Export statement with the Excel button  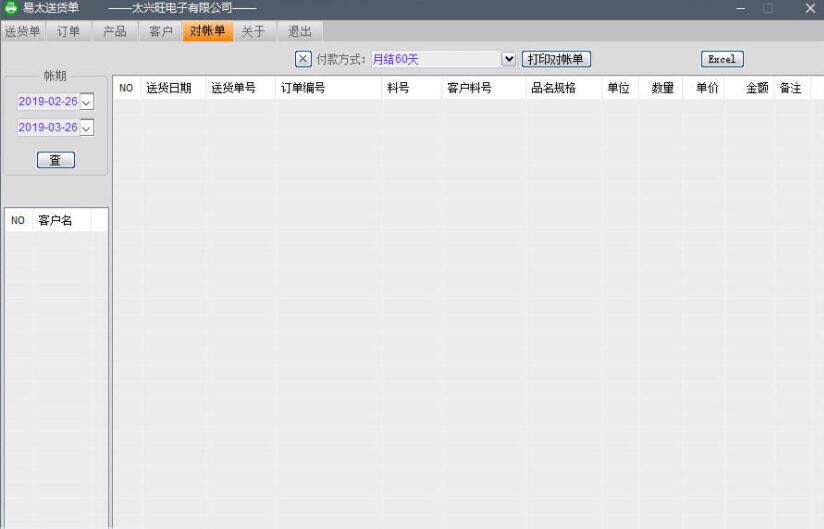[x=722, y=59]
